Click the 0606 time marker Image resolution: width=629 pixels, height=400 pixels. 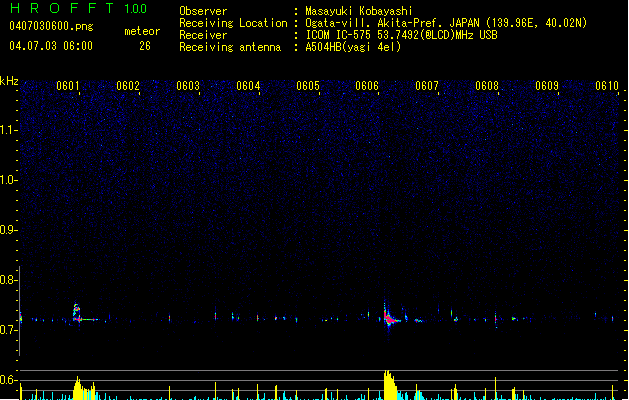tap(367, 86)
